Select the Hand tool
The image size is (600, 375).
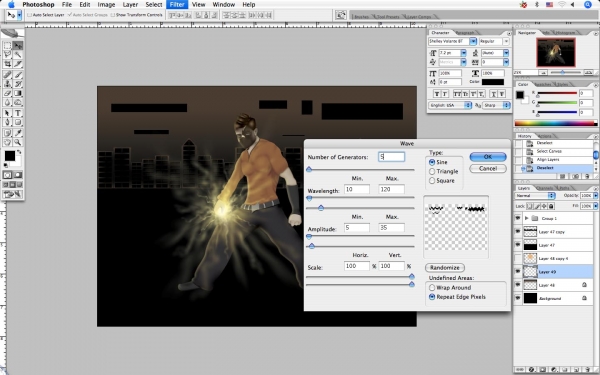click(x=7, y=142)
